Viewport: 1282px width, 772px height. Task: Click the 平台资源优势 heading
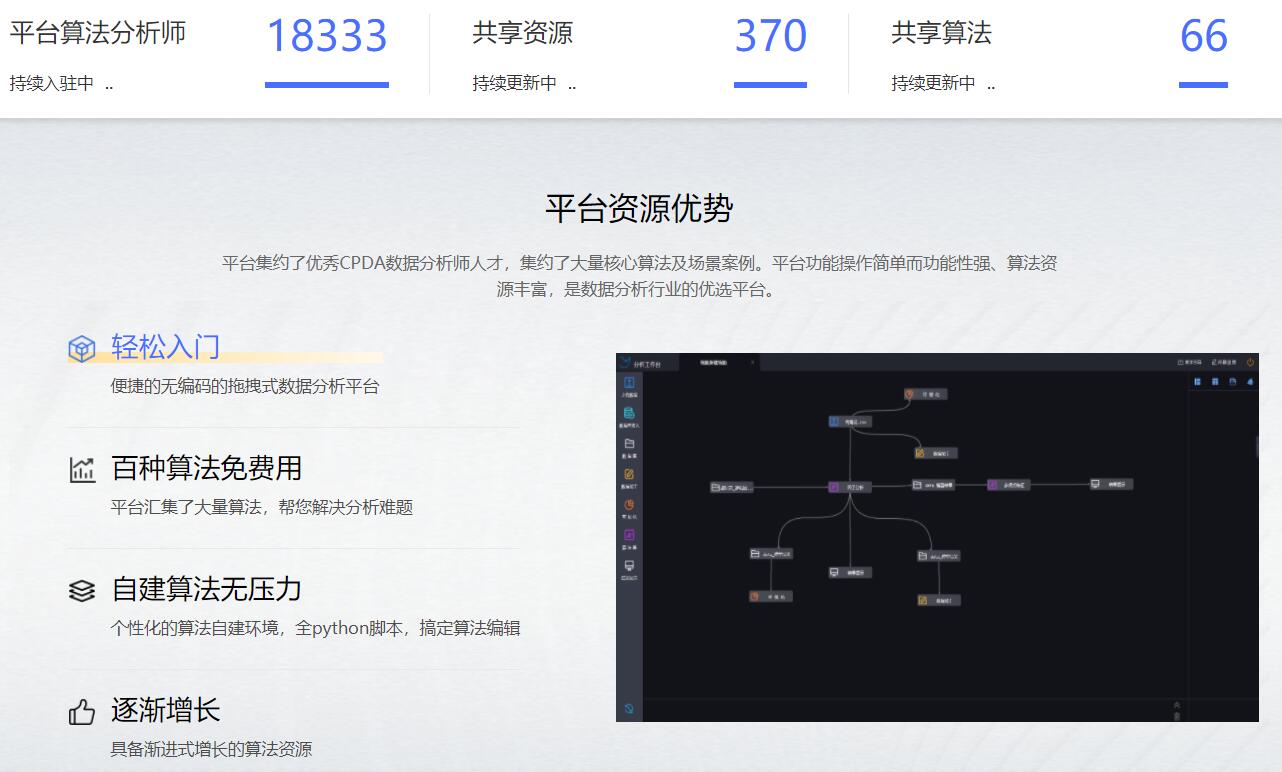tap(640, 209)
